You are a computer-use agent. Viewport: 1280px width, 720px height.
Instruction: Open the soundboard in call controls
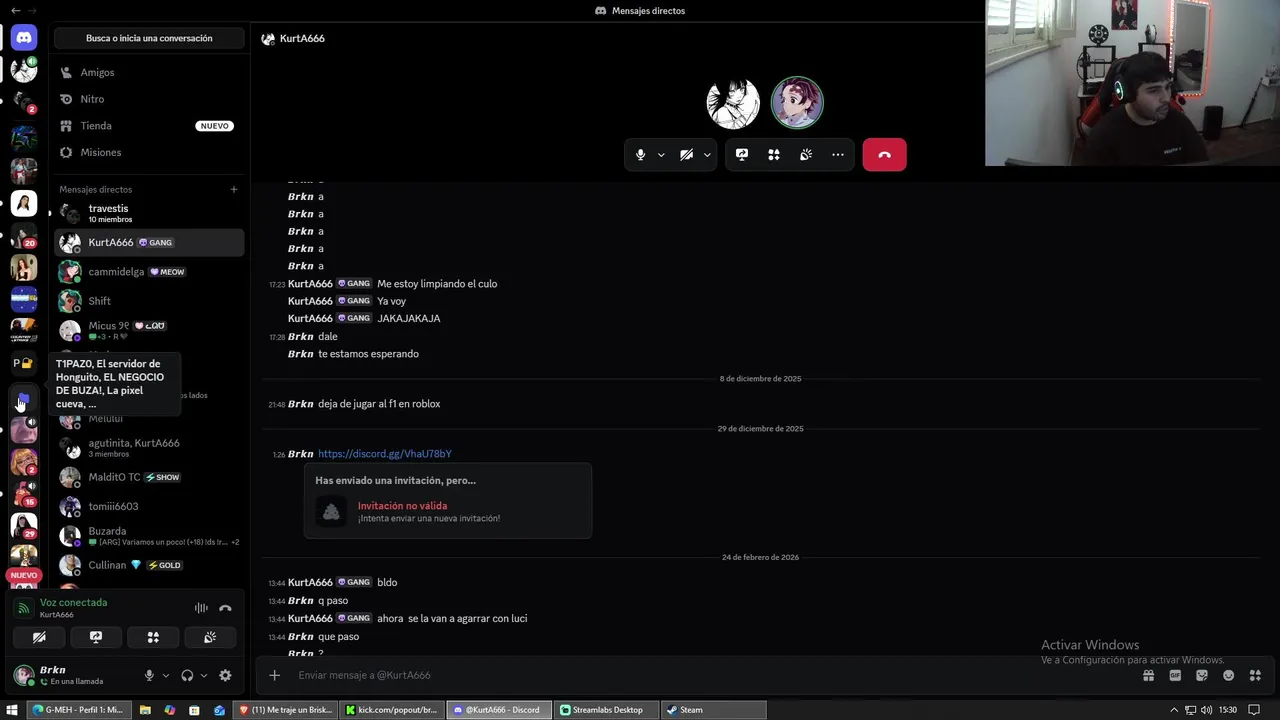[806, 155]
